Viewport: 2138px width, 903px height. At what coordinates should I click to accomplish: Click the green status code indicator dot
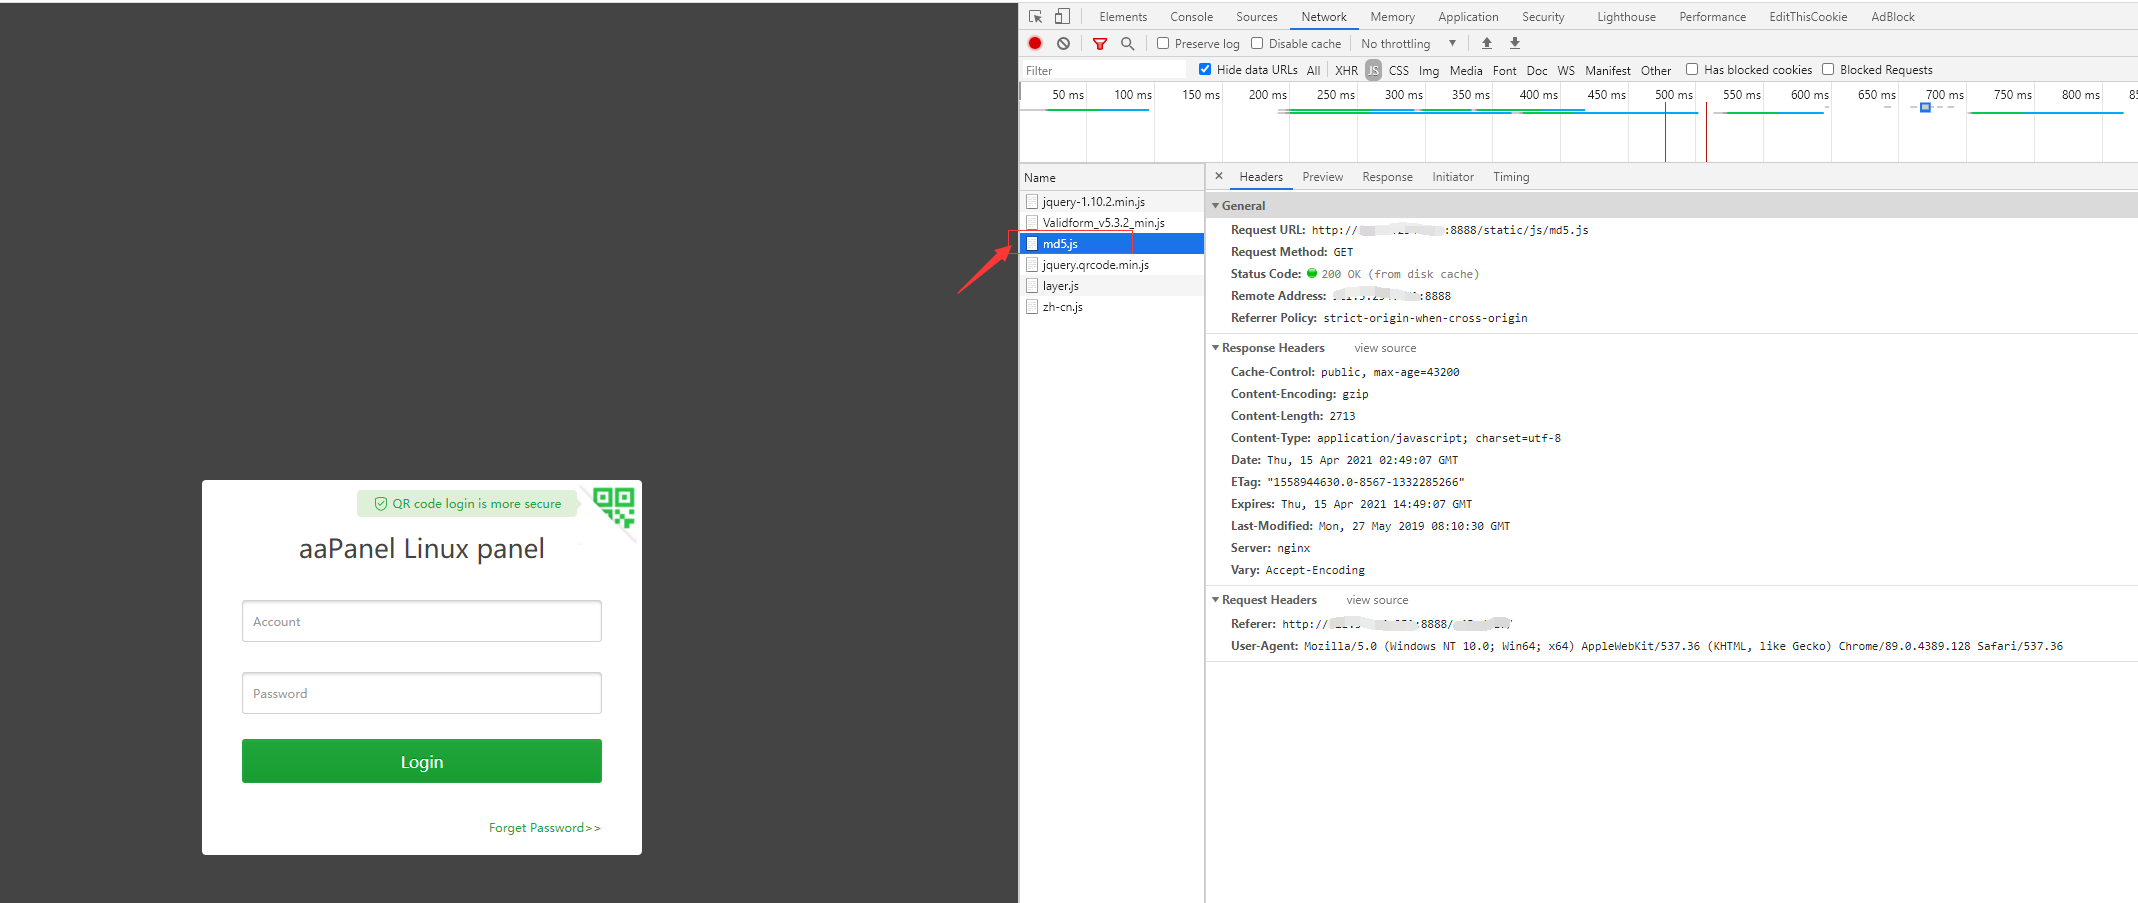1312,273
